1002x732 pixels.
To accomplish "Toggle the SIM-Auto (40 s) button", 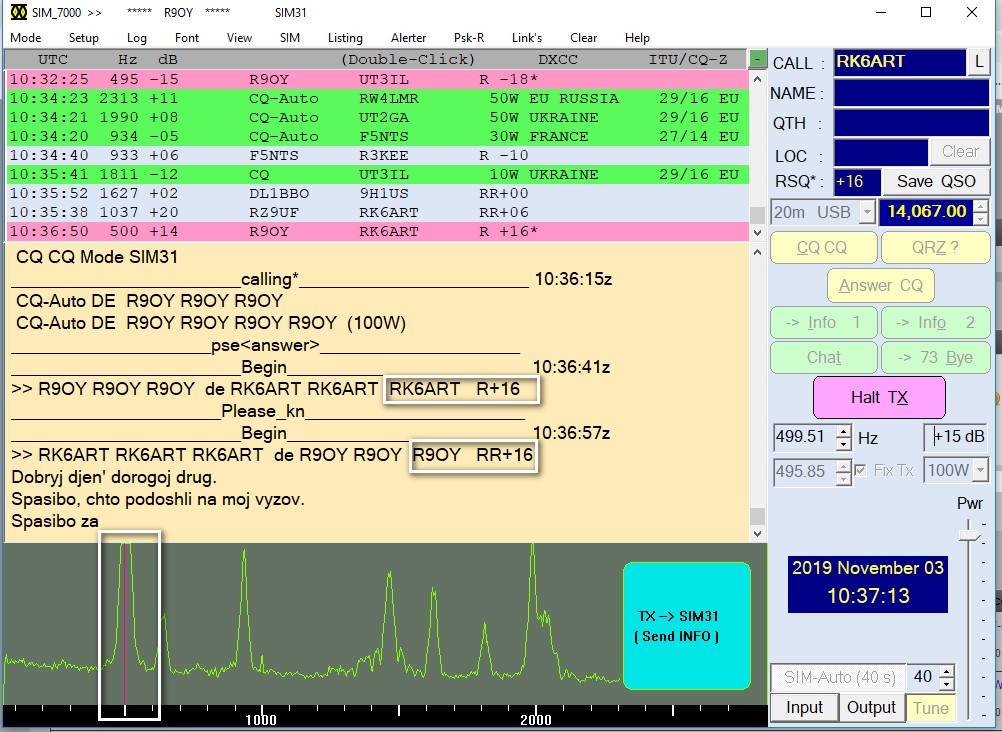I will 837,678.
